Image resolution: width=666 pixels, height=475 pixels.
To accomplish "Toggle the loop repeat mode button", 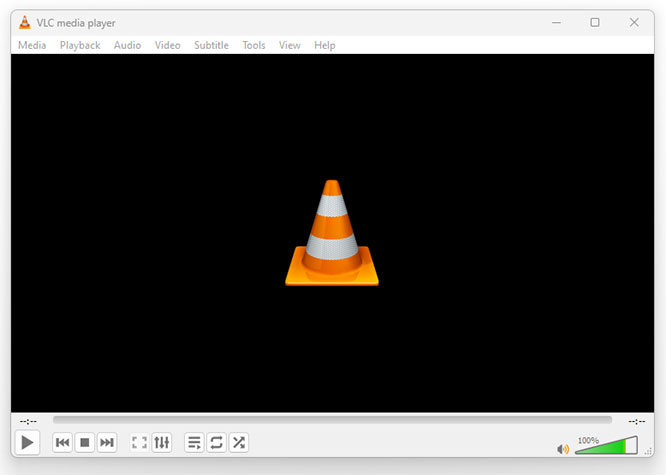I will 216,443.
